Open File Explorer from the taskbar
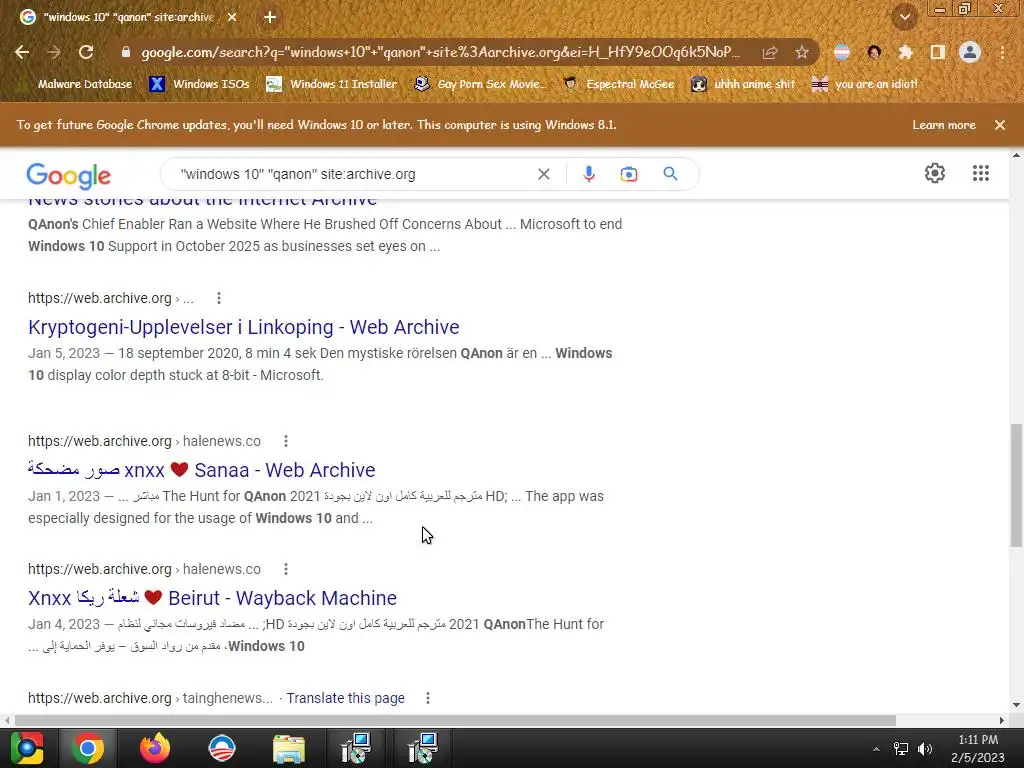The height and width of the screenshot is (768, 1024). click(x=289, y=748)
